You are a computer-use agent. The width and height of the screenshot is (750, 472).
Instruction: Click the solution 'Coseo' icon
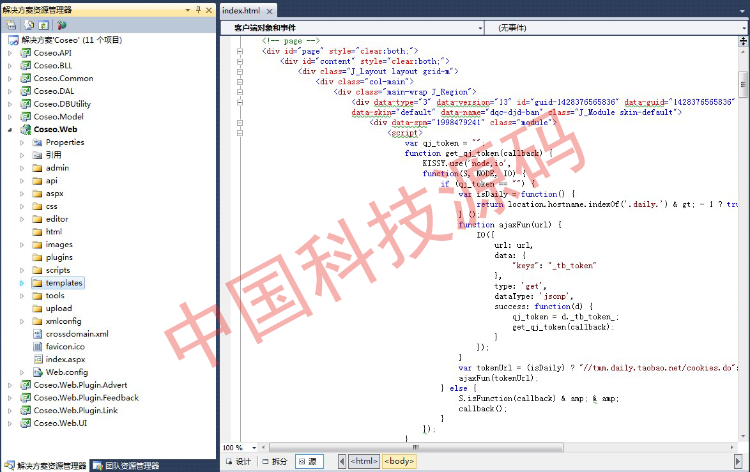coord(13,40)
